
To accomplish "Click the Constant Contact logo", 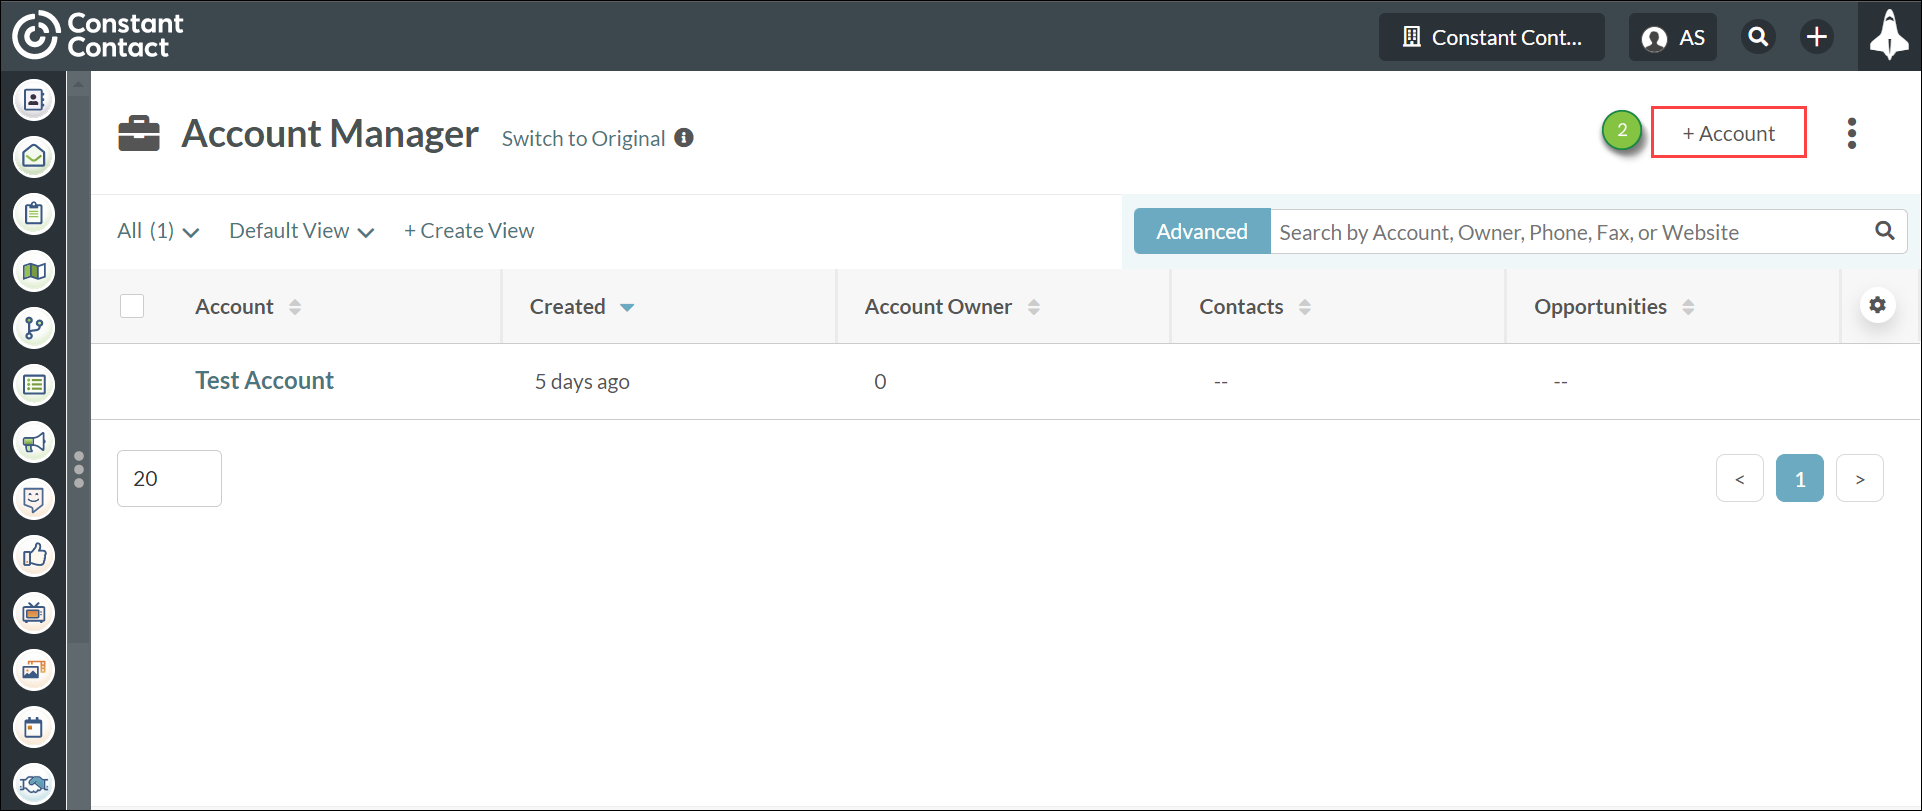I will click(98, 36).
